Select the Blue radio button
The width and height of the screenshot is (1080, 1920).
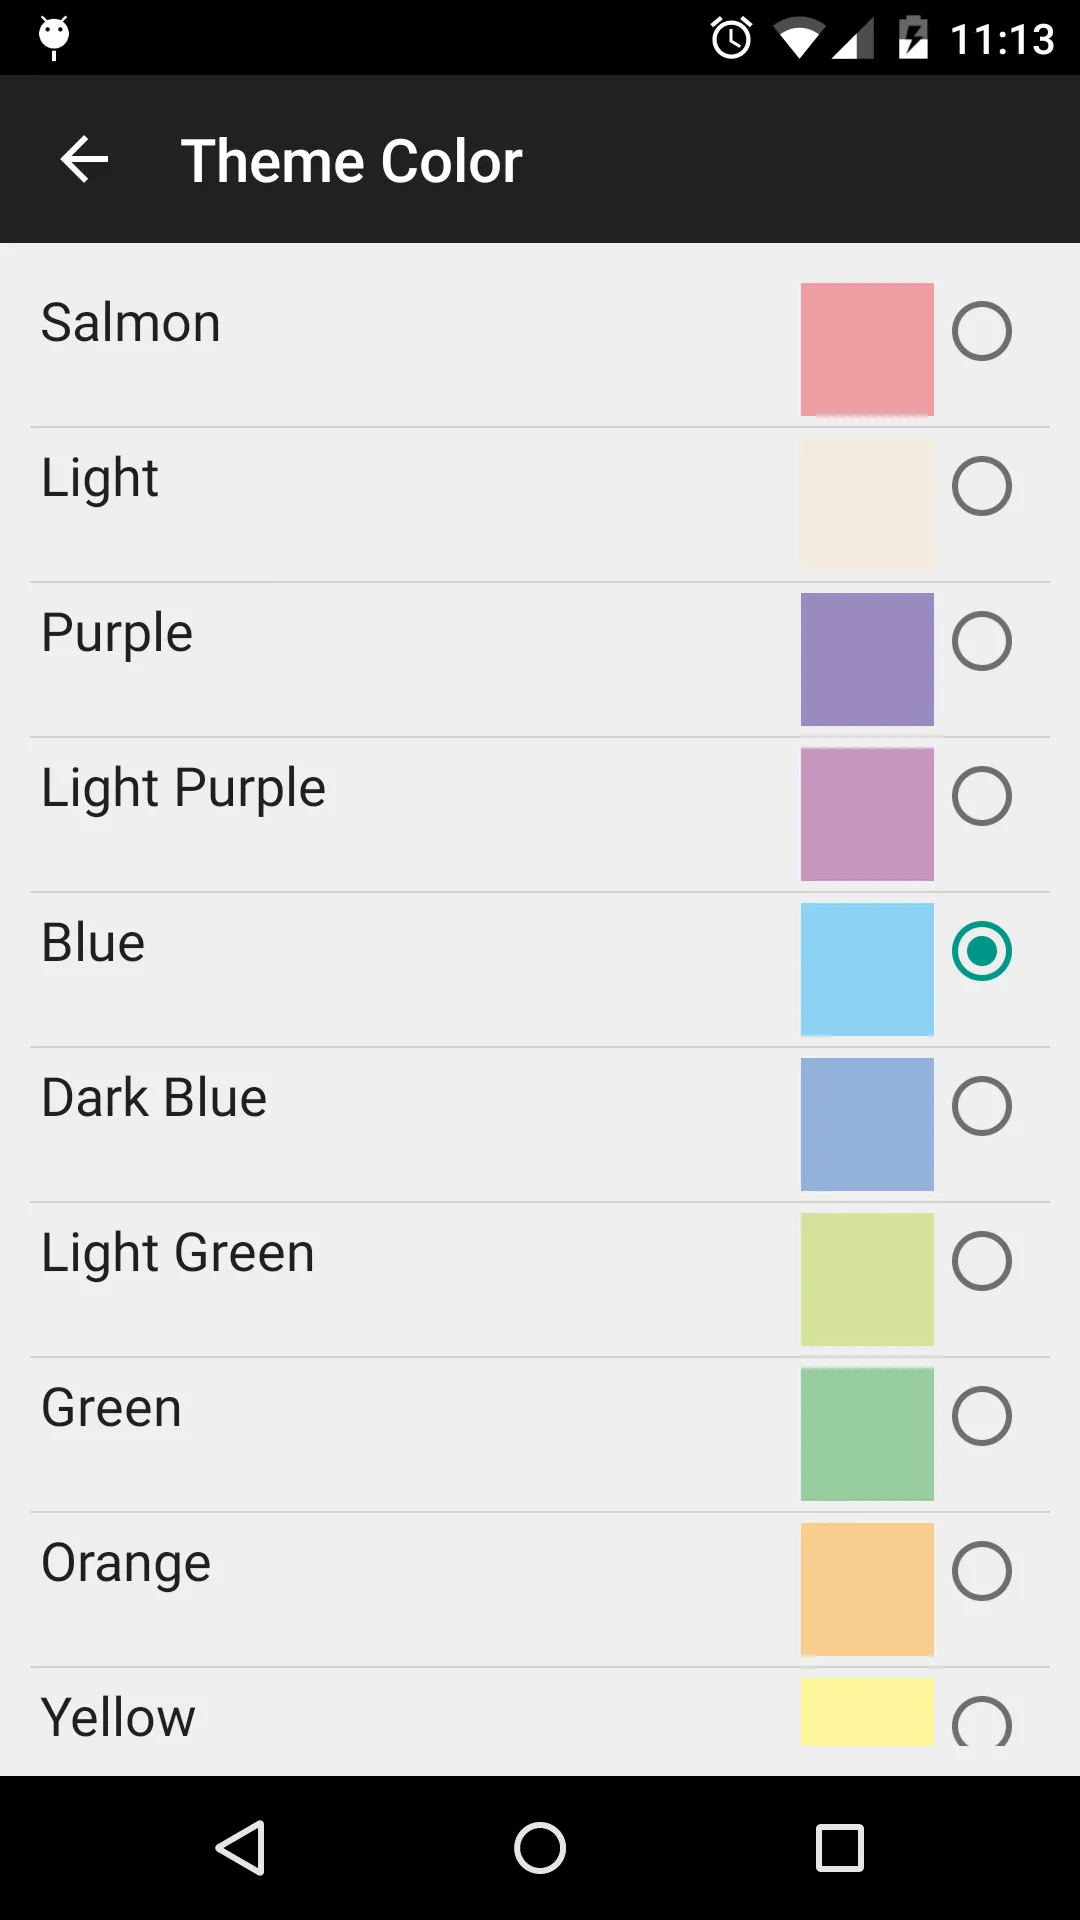click(x=981, y=951)
